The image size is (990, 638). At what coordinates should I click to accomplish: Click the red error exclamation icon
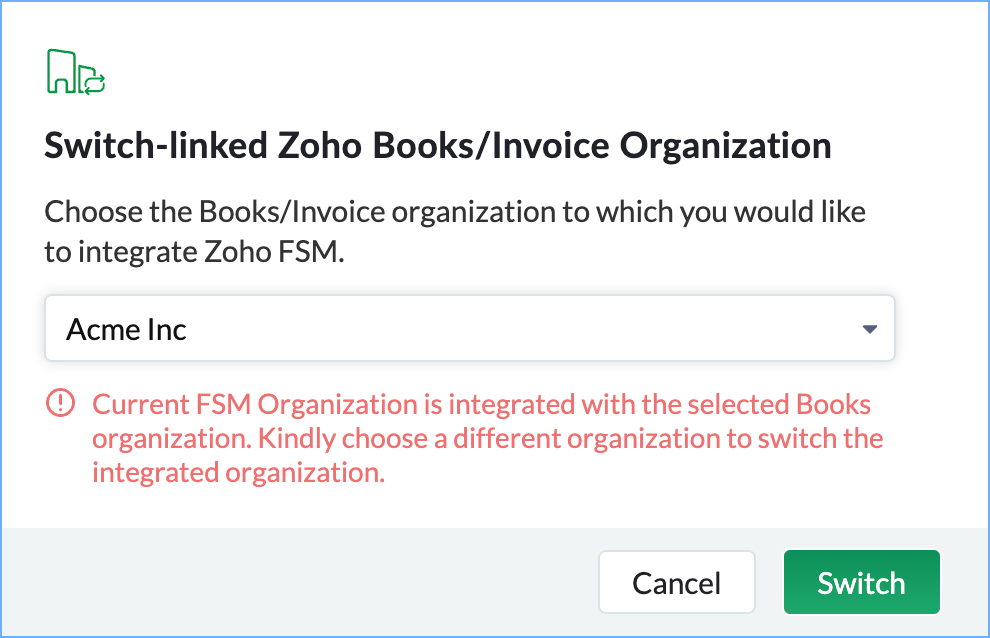click(61, 404)
